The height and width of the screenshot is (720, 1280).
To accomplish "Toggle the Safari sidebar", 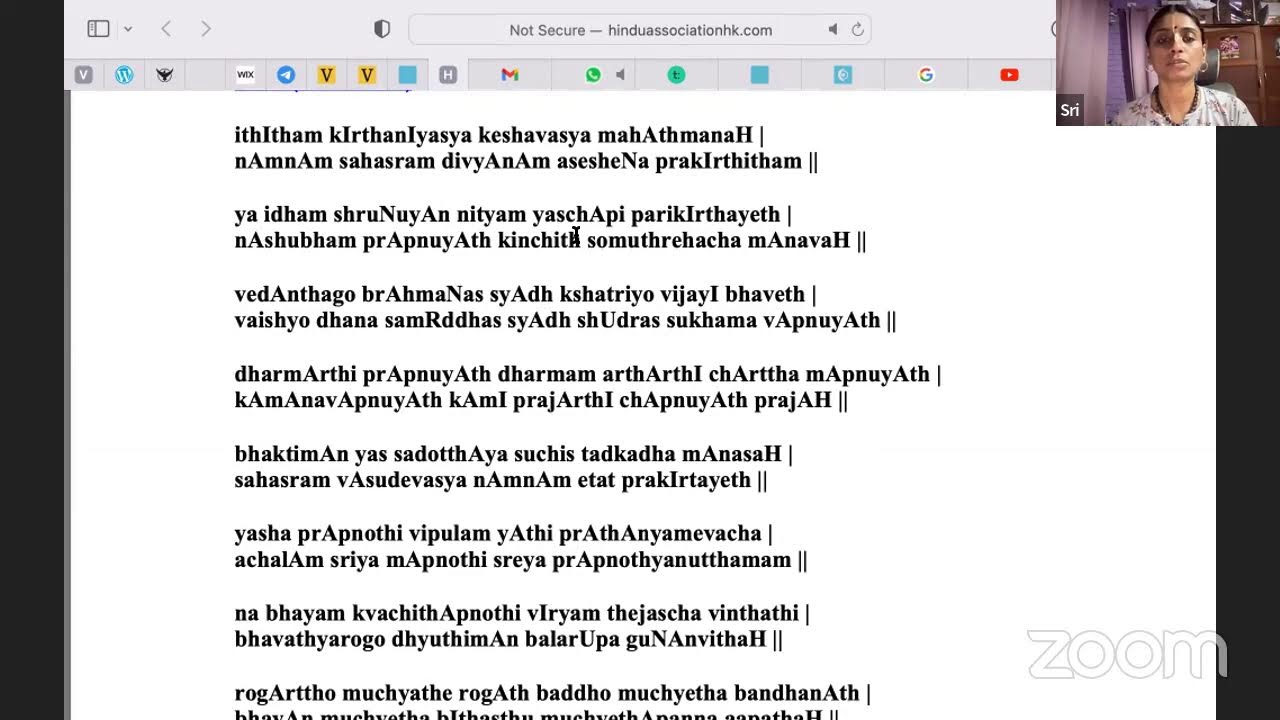I will (98, 29).
